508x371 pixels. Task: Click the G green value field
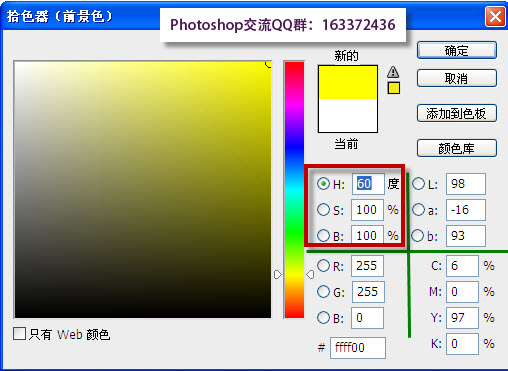point(368,292)
